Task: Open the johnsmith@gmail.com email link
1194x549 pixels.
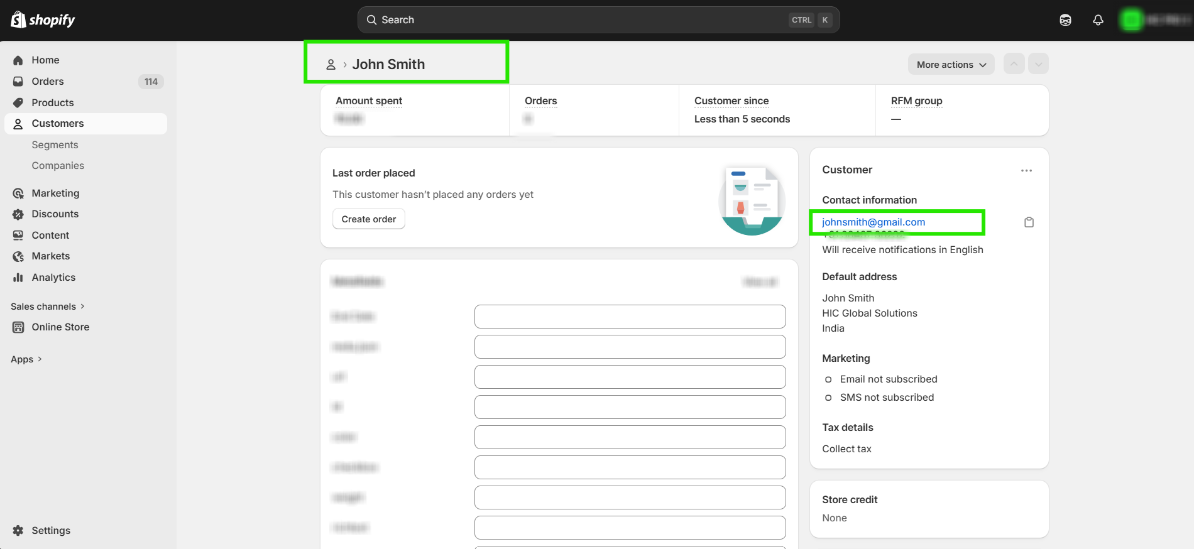Action: [x=873, y=222]
